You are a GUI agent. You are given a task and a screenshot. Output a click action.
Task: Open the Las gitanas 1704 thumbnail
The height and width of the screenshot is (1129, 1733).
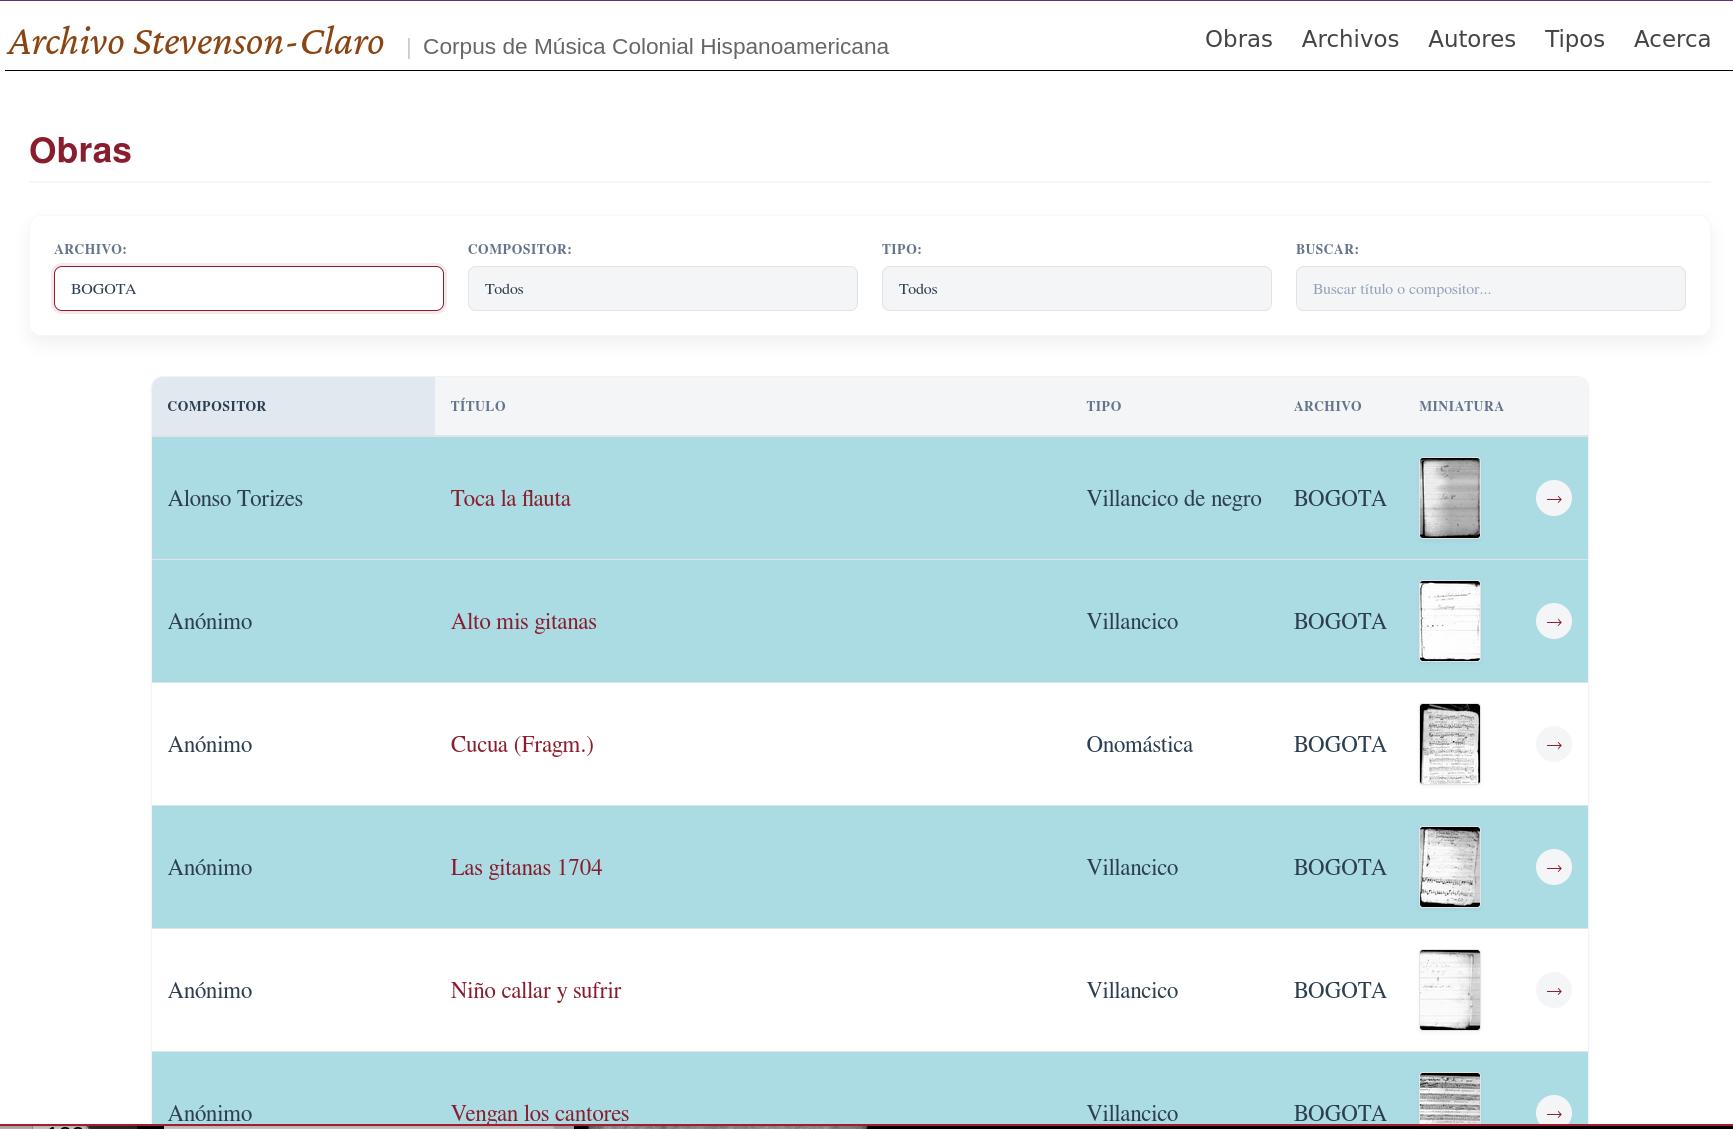click(x=1449, y=867)
